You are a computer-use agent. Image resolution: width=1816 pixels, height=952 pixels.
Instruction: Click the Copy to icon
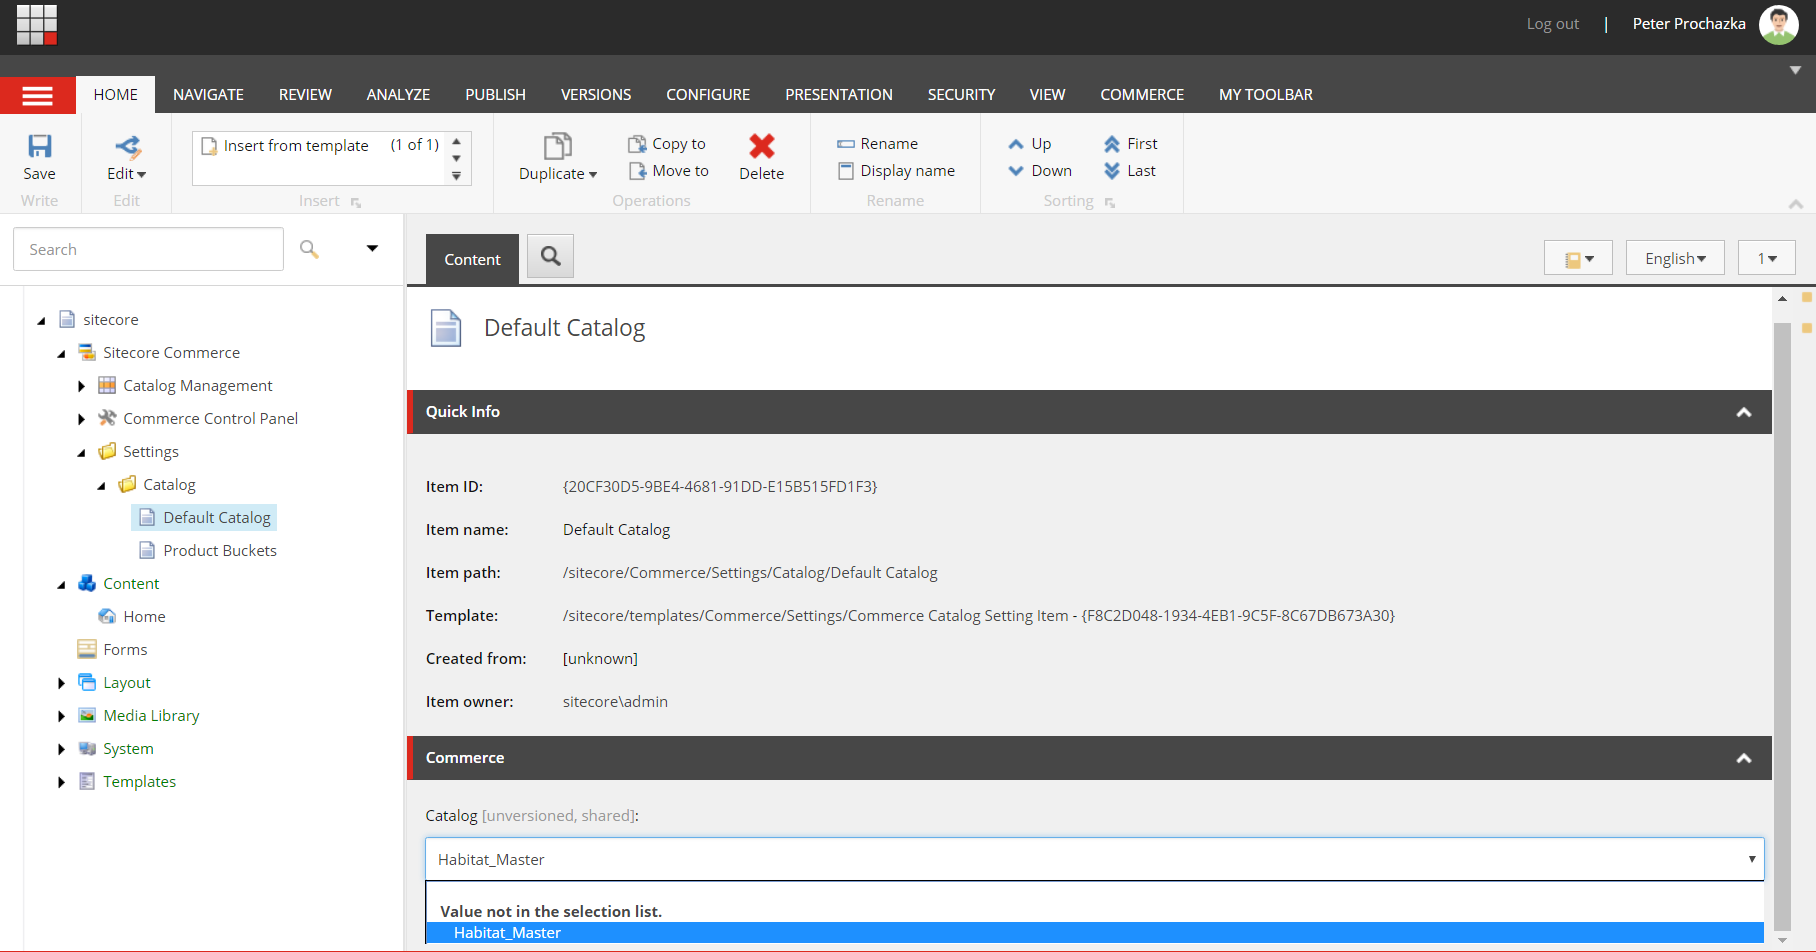[637, 144]
